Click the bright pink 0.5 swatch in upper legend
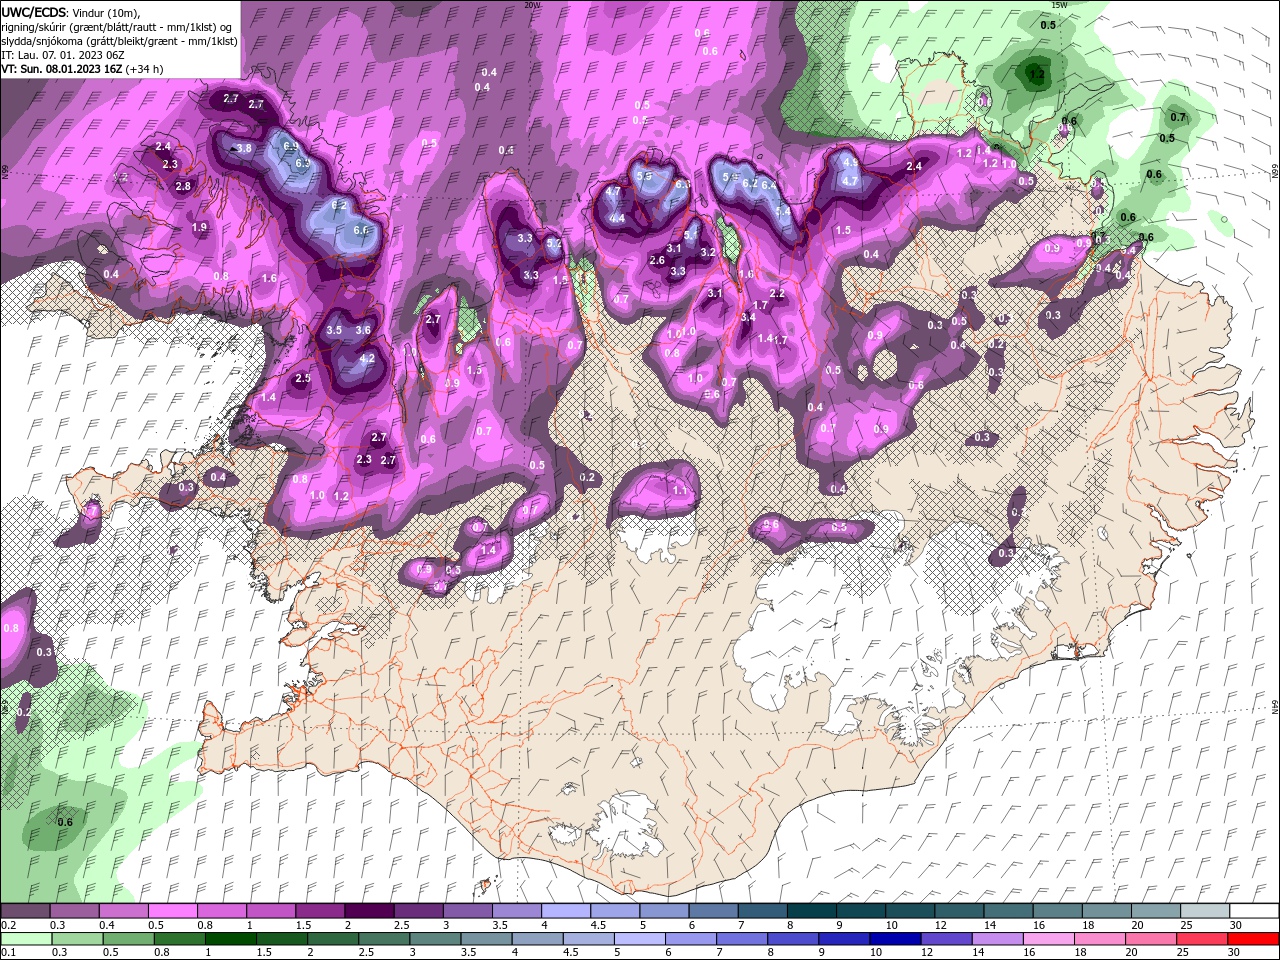The height and width of the screenshot is (960, 1280). point(172,911)
